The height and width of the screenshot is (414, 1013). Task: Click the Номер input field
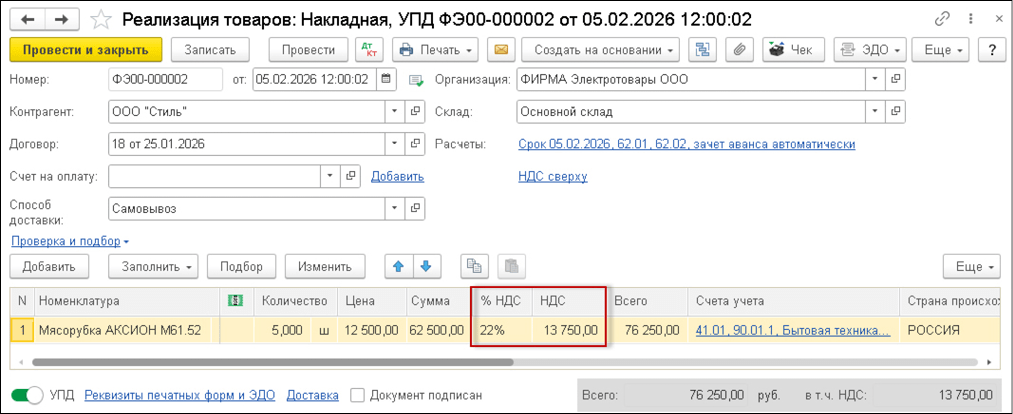tap(166, 79)
